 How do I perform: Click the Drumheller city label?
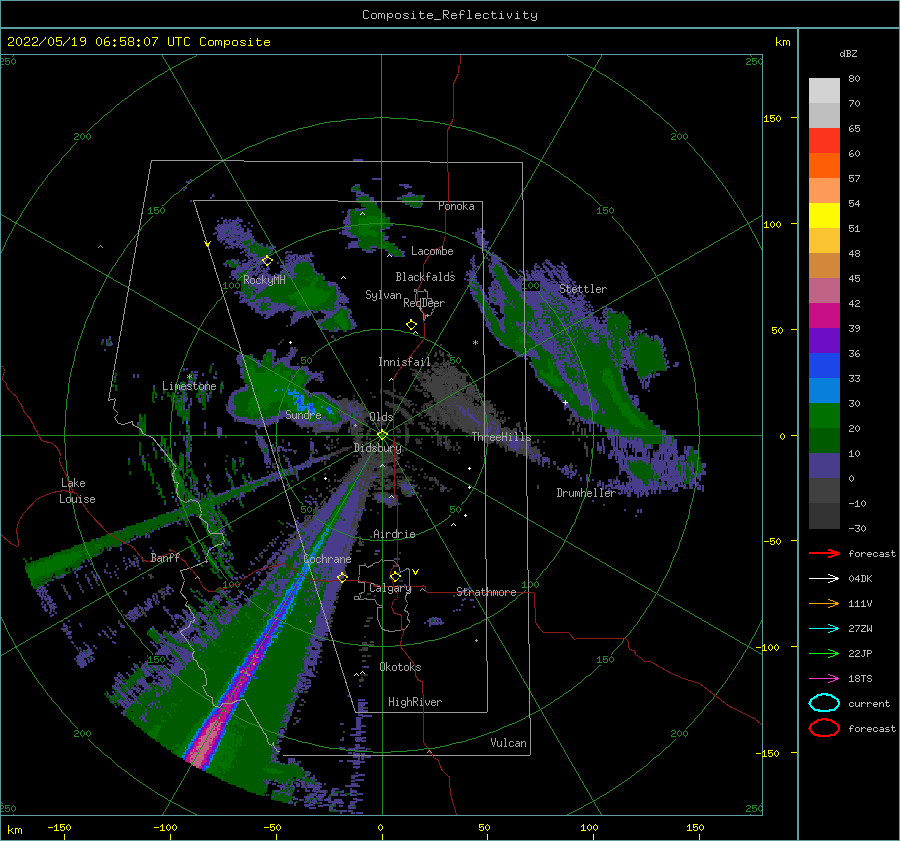[x=586, y=493]
